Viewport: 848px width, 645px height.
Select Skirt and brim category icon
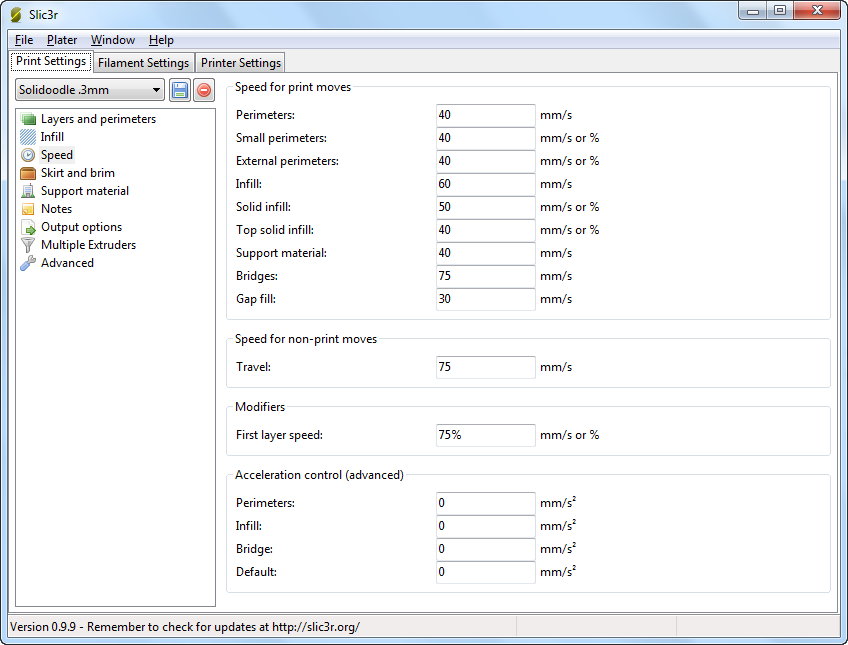coord(28,173)
